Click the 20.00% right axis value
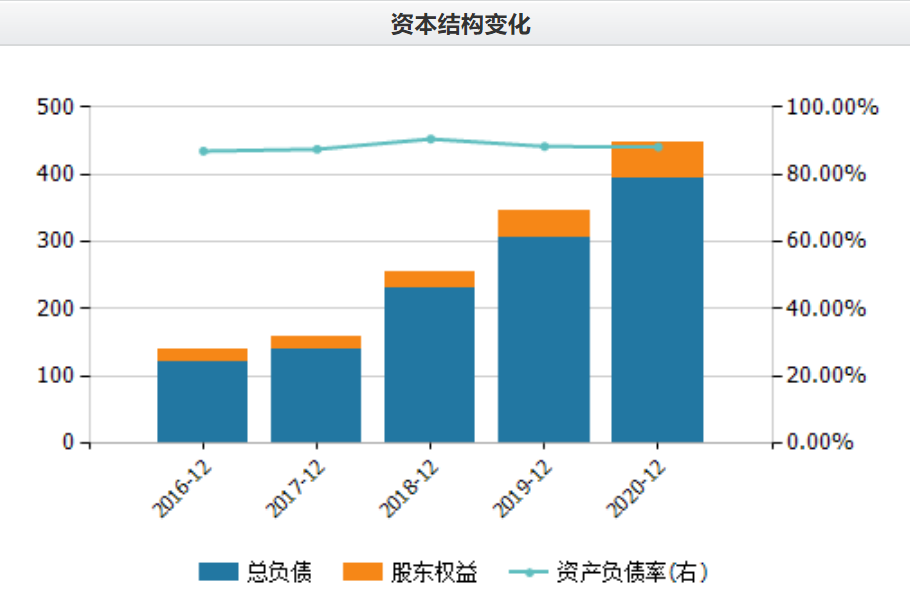 click(x=826, y=375)
